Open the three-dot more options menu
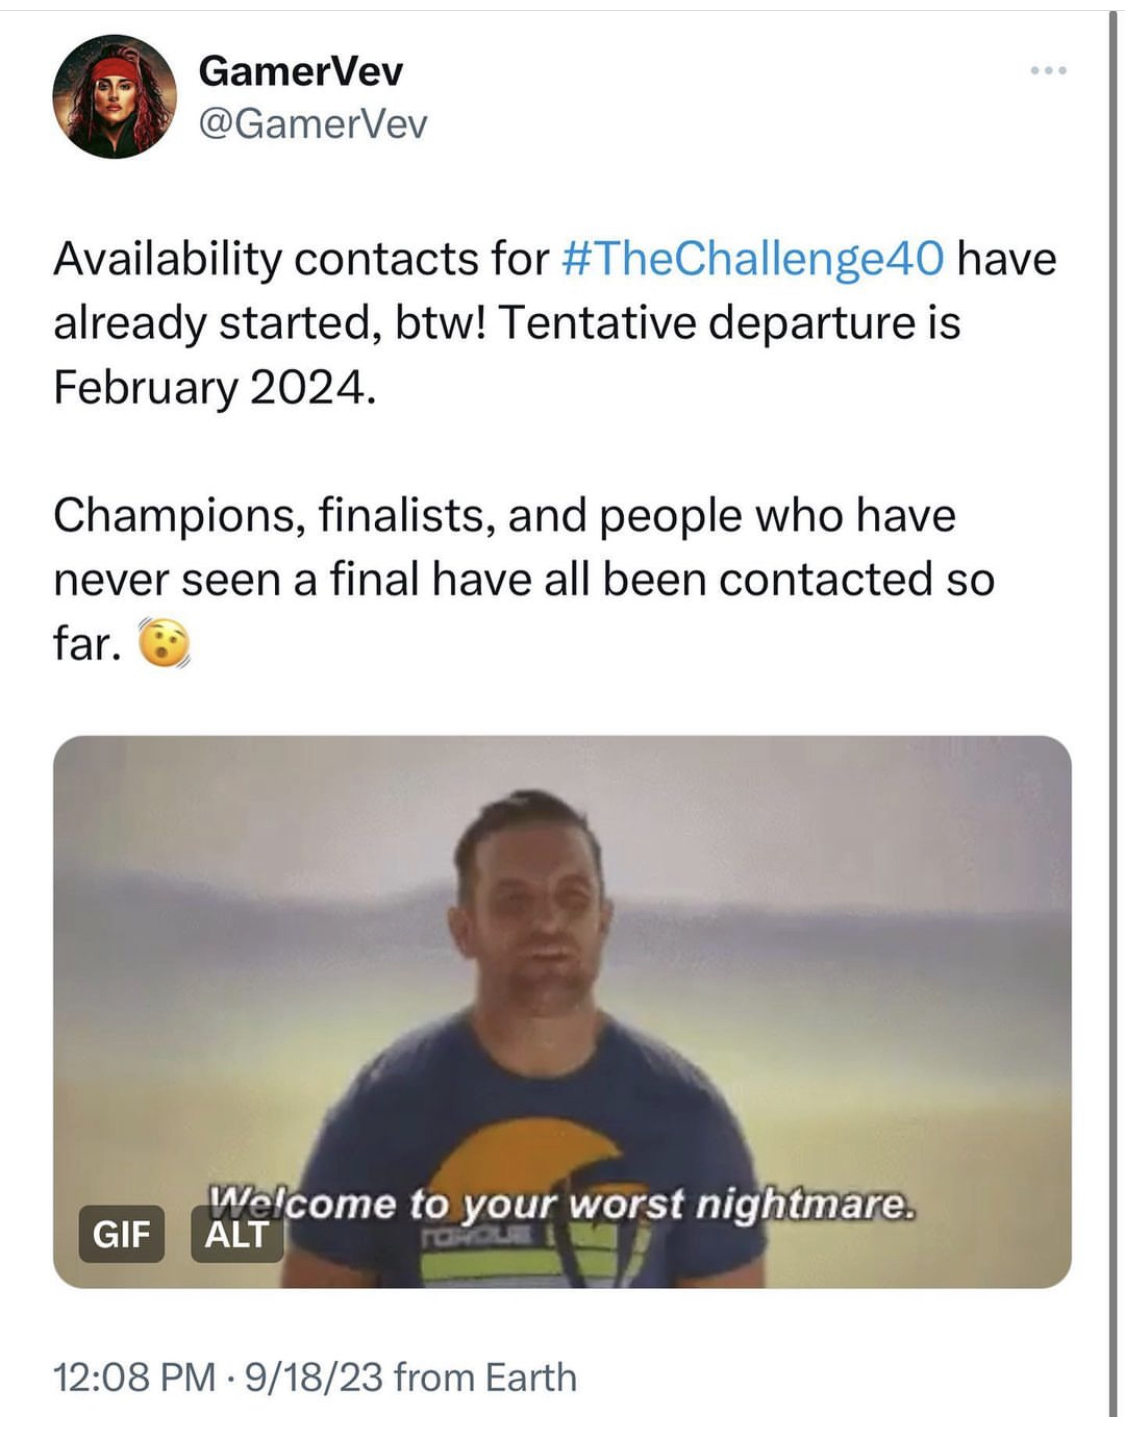The width and height of the screenshot is (1125, 1431). click(x=1049, y=70)
